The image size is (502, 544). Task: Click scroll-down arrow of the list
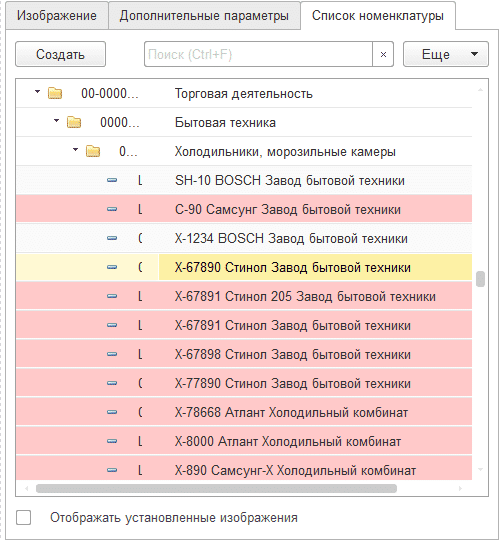[x=480, y=469]
